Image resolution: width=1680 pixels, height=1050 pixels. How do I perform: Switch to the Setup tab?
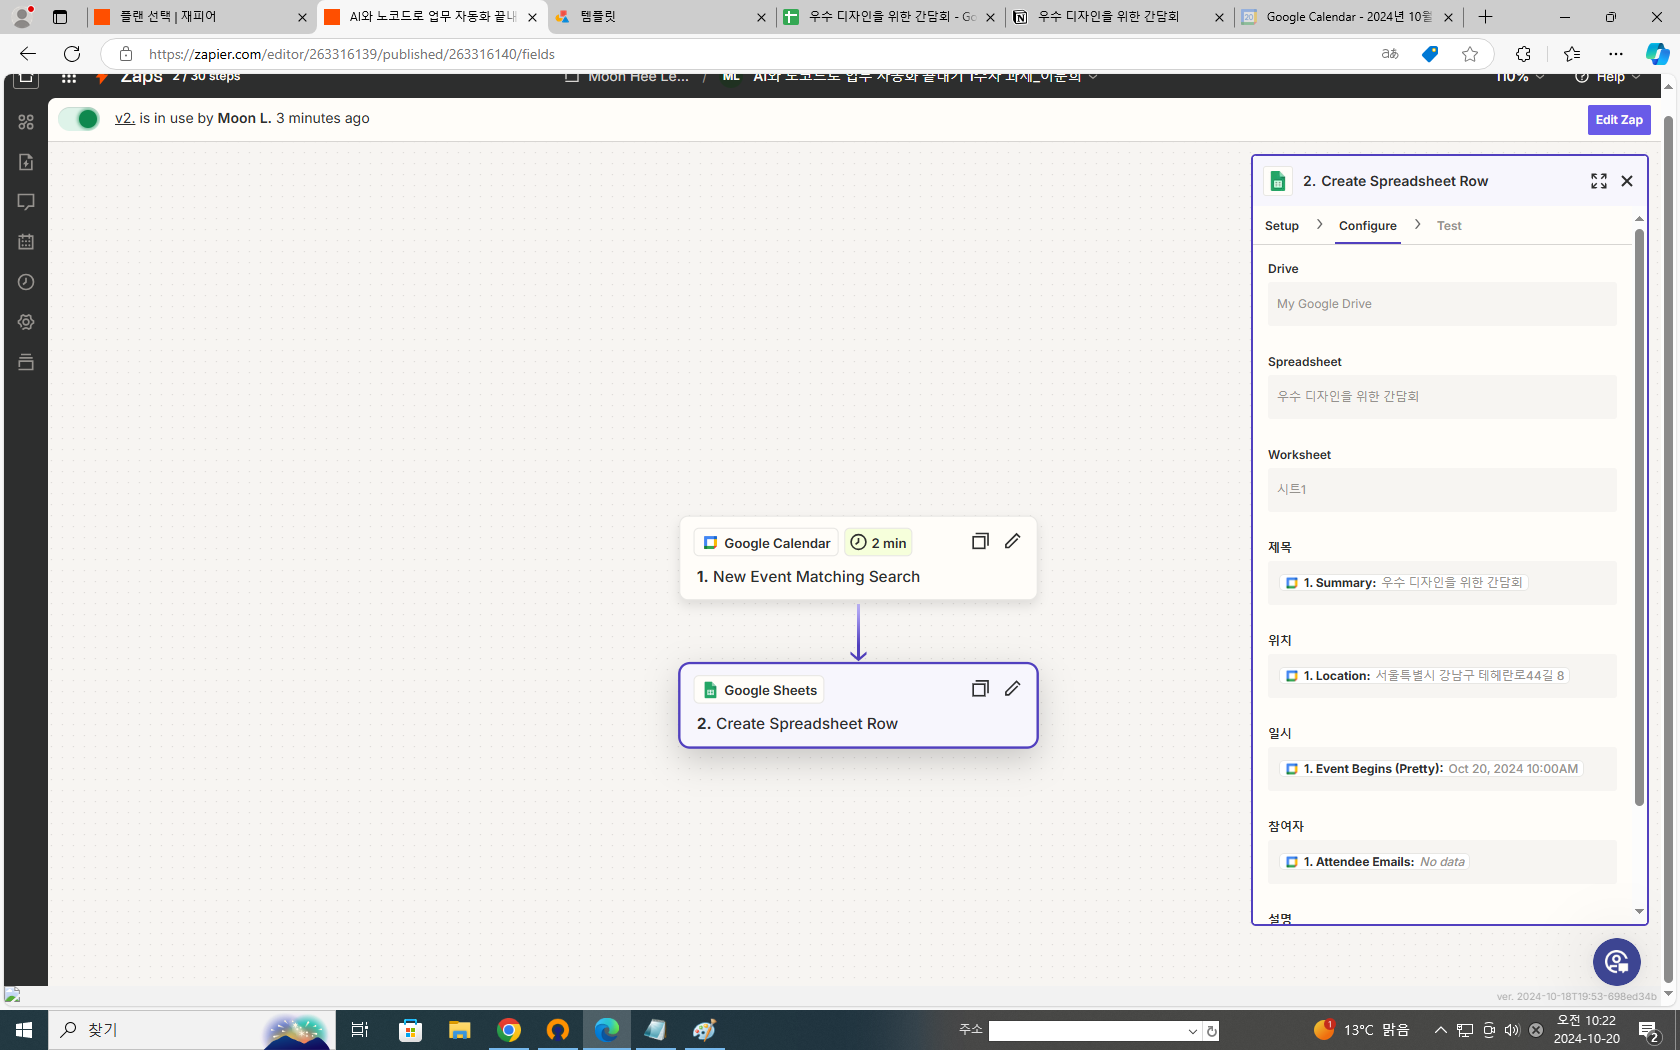pyautogui.click(x=1282, y=226)
